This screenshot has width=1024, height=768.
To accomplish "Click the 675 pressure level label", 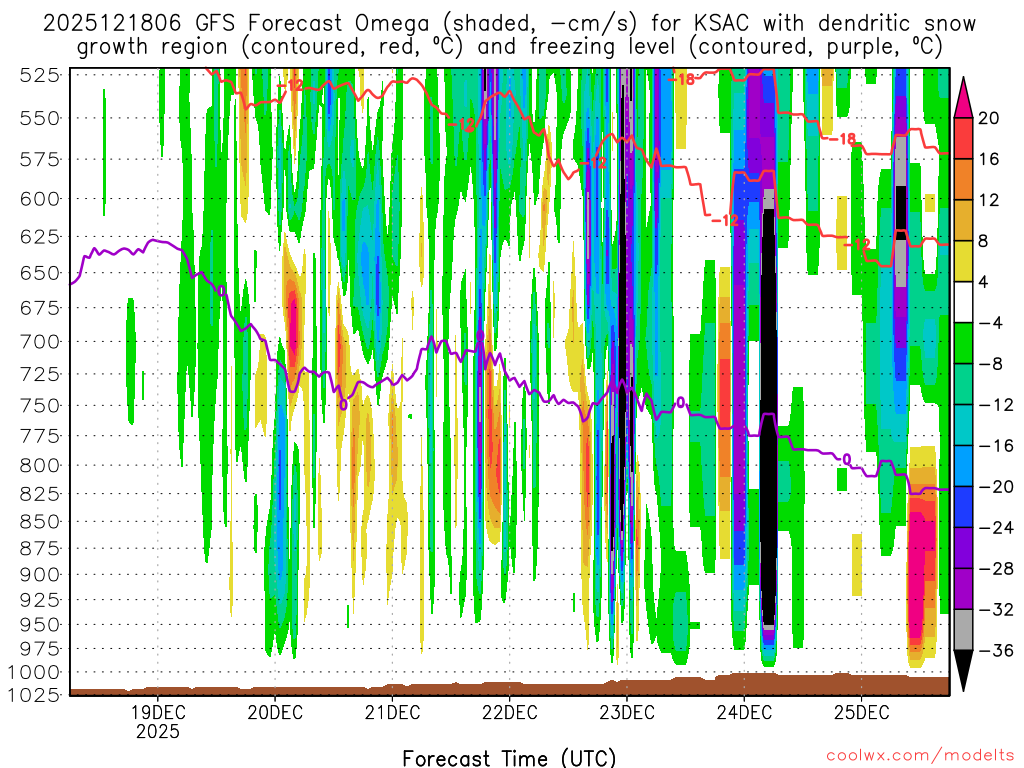I will (40, 308).
